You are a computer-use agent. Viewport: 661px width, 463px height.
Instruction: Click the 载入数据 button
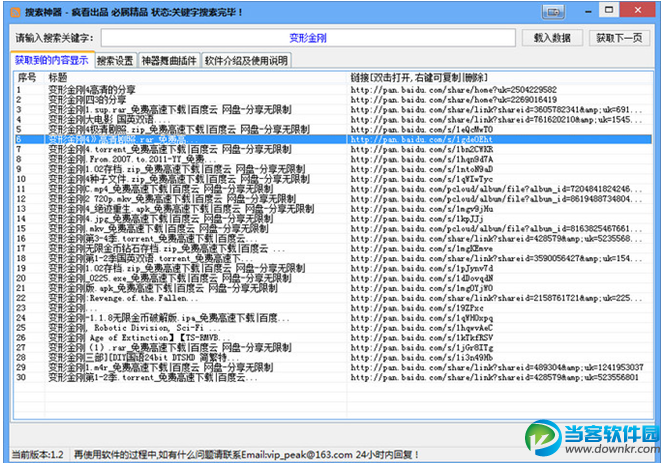[552, 38]
